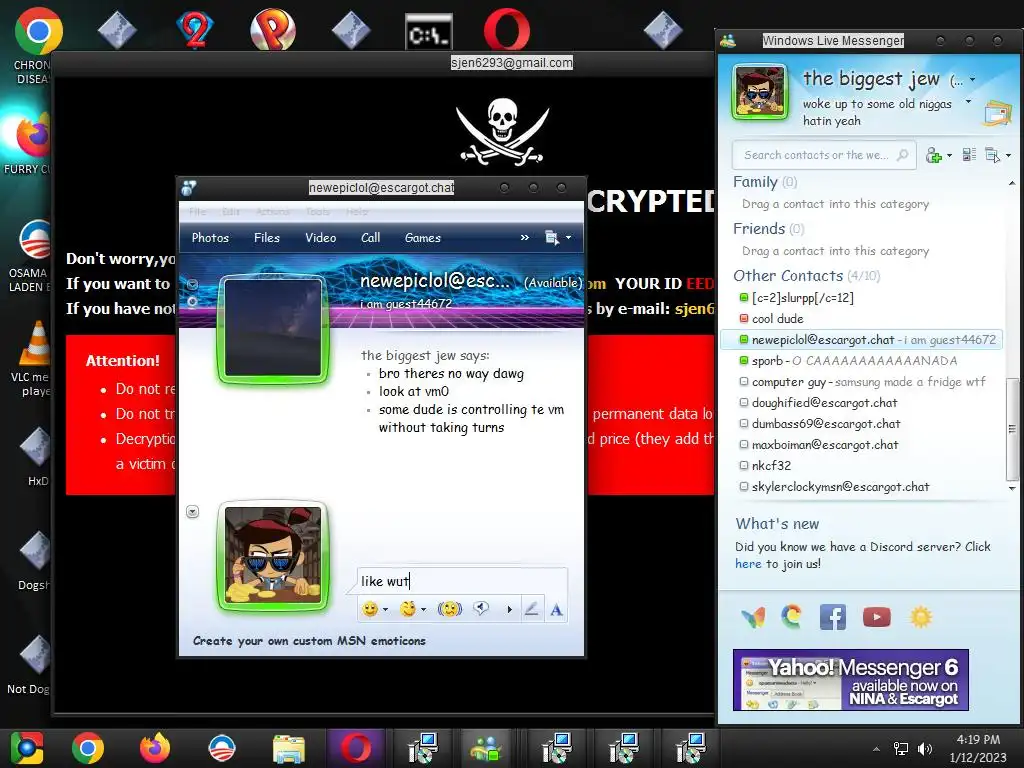The height and width of the screenshot is (768, 1024).
Task: Click the Messenger icon on the taskbar
Action: point(486,748)
